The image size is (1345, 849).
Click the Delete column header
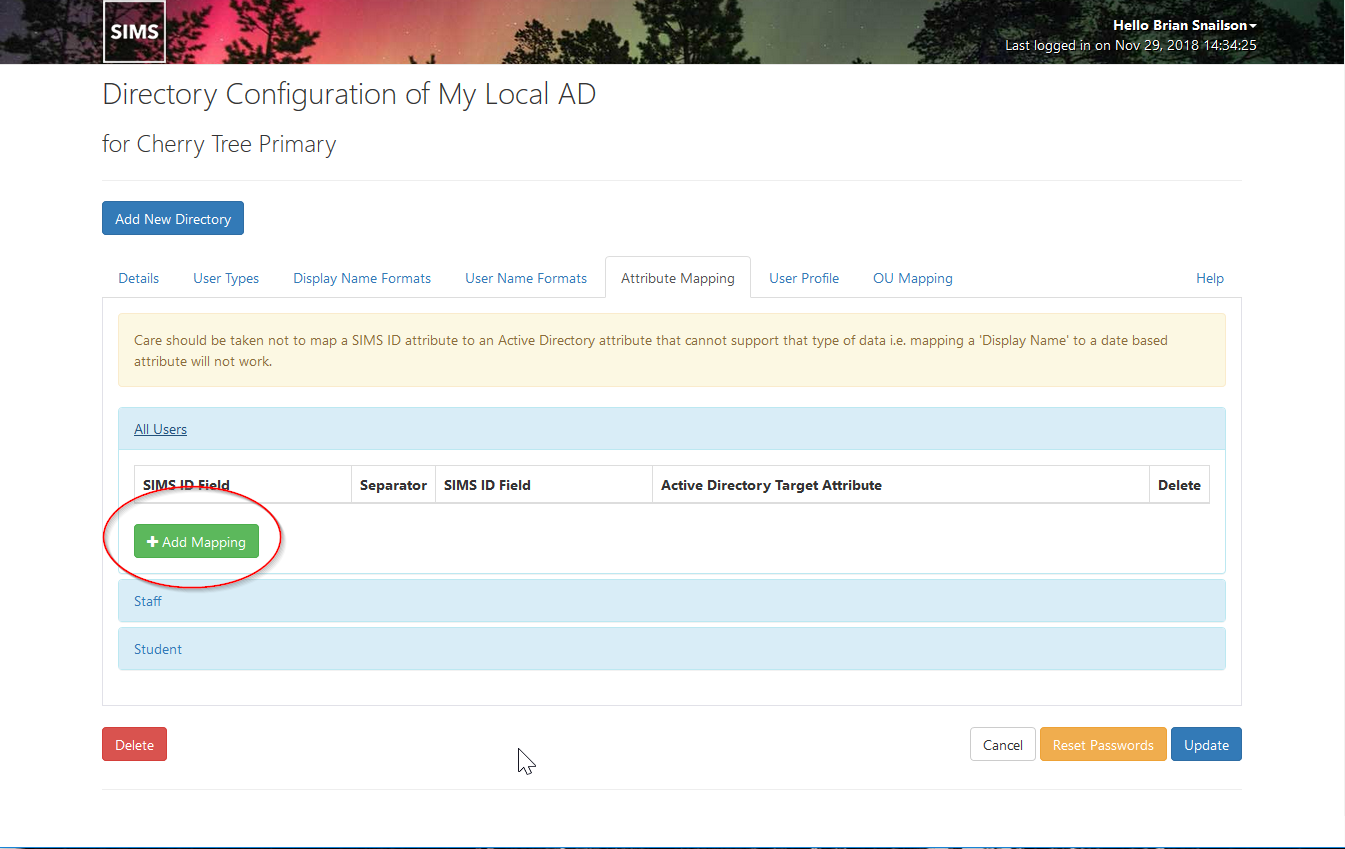click(x=1179, y=485)
